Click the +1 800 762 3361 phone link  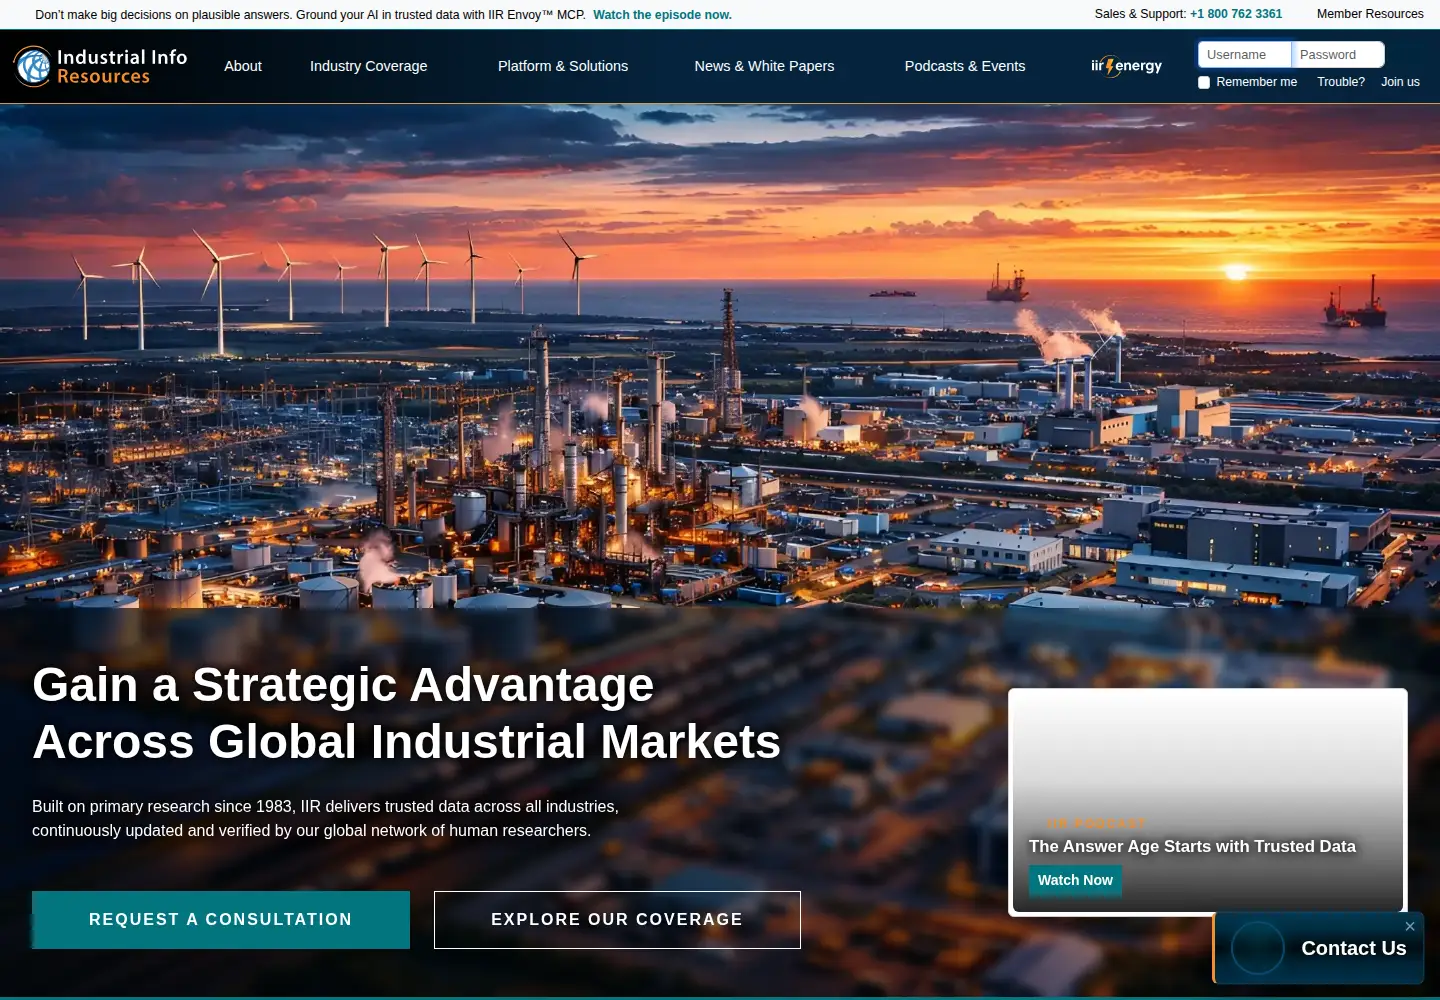point(1236,14)
